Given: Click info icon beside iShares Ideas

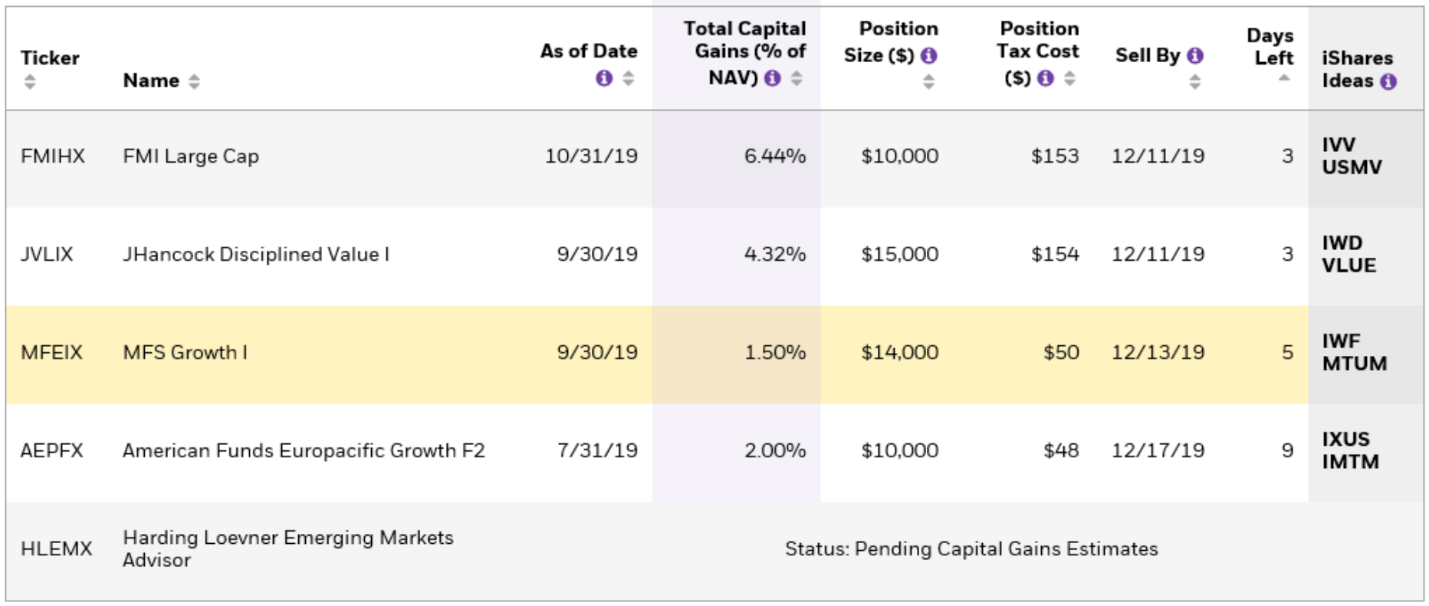Looking at the screenshot, I should 1388,82.
